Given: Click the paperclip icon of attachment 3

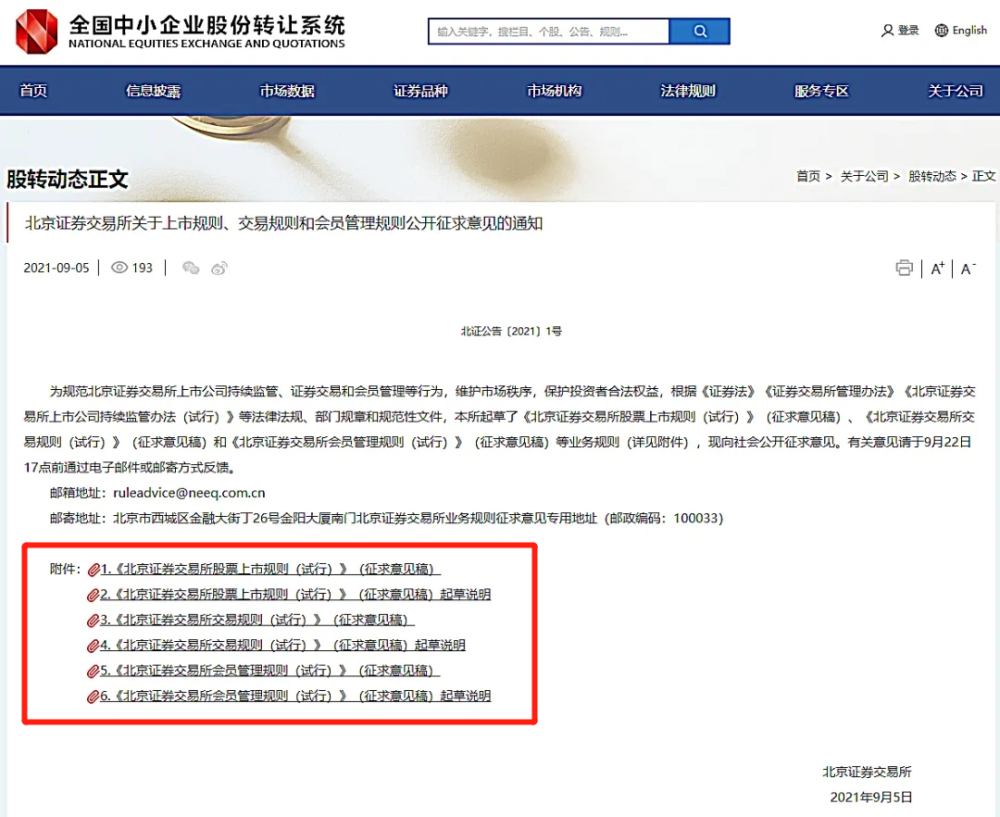Looking at the screenshot, I should 93,621.
